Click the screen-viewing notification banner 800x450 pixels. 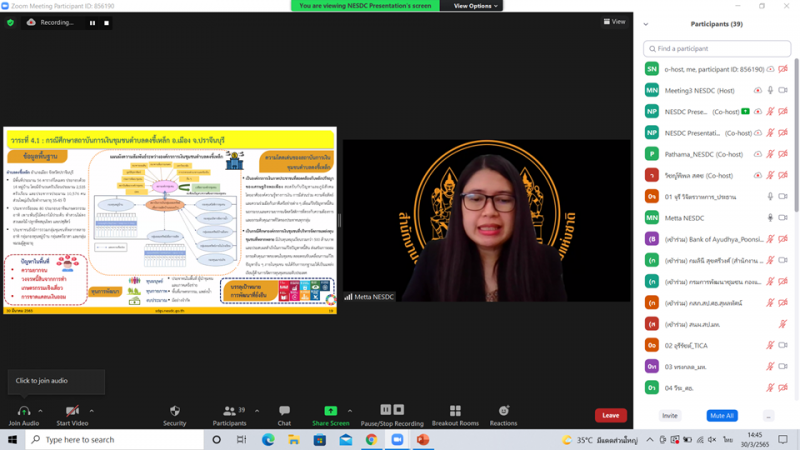365,6
